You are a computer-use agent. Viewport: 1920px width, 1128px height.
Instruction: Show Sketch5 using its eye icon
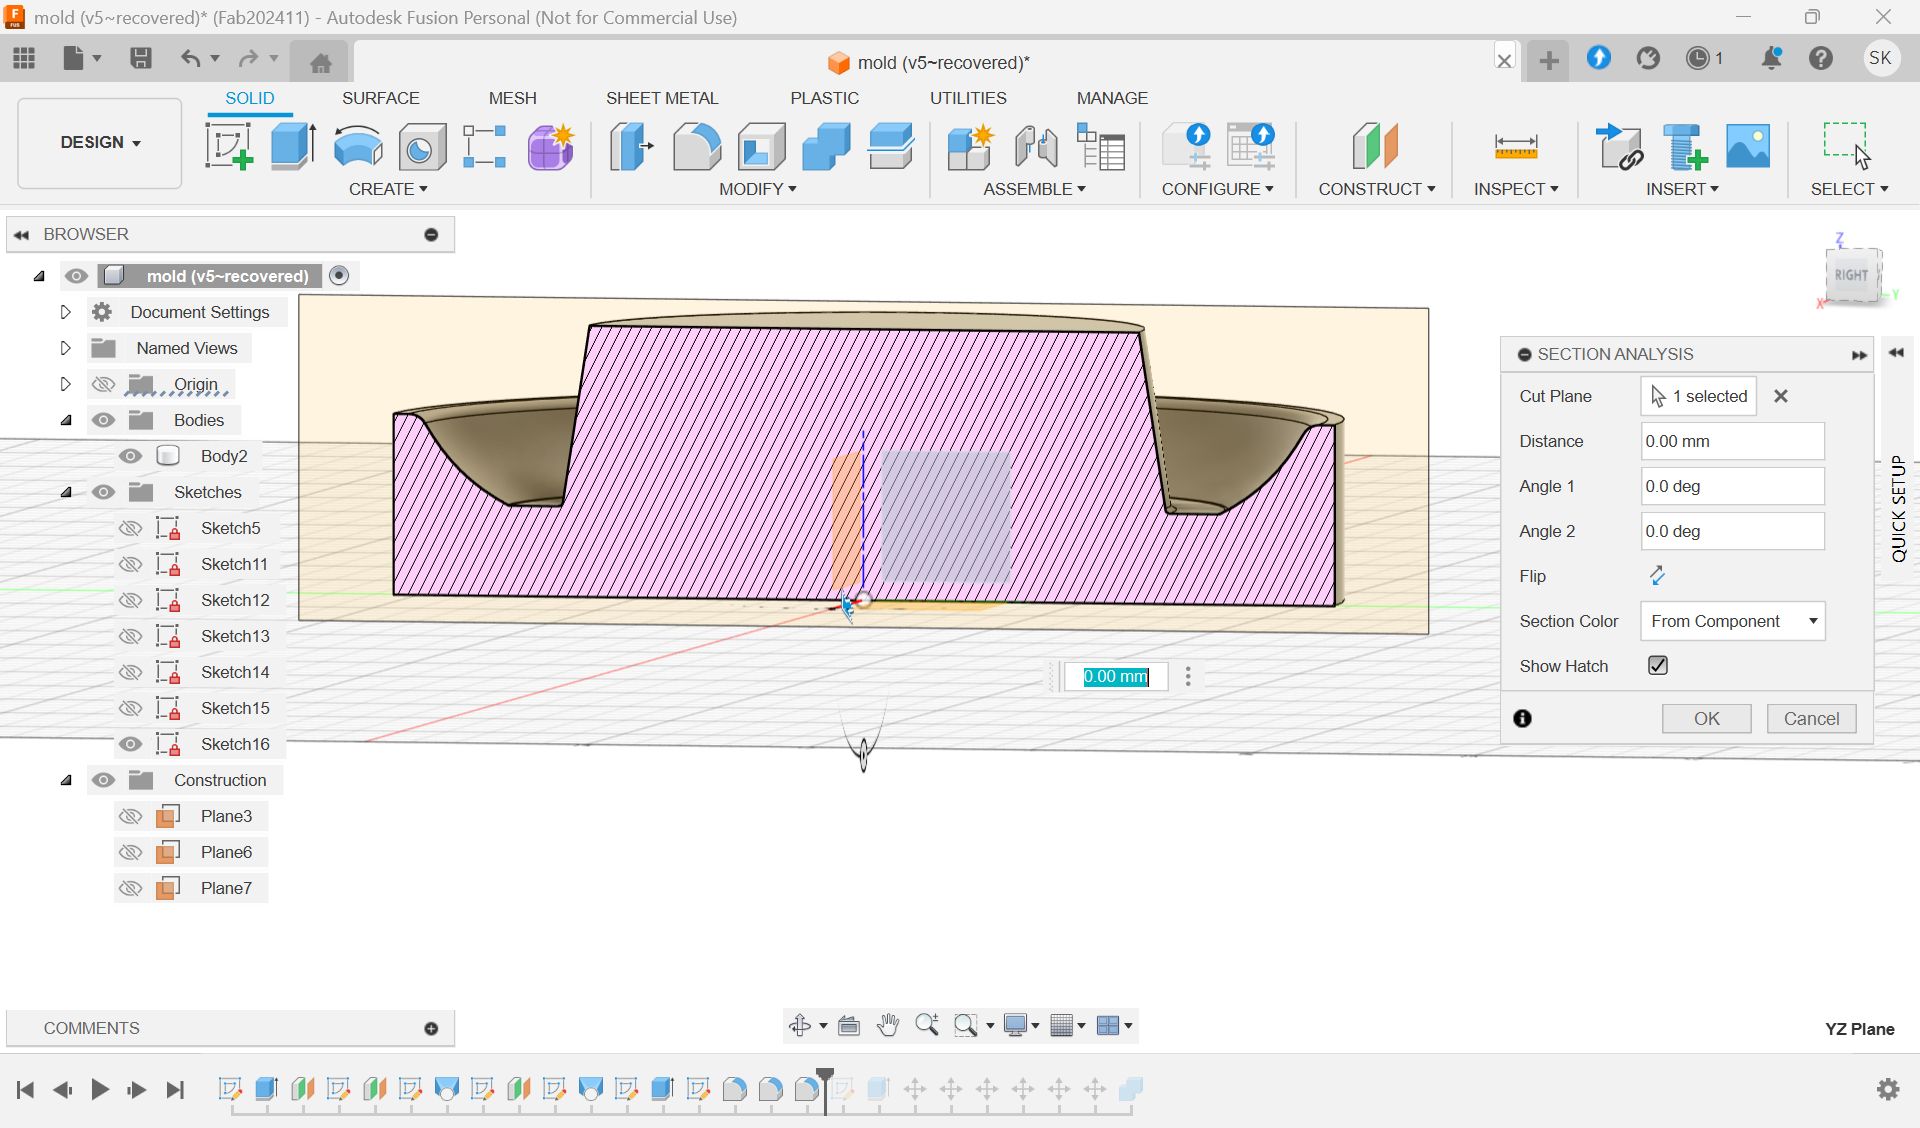[130, 528]
